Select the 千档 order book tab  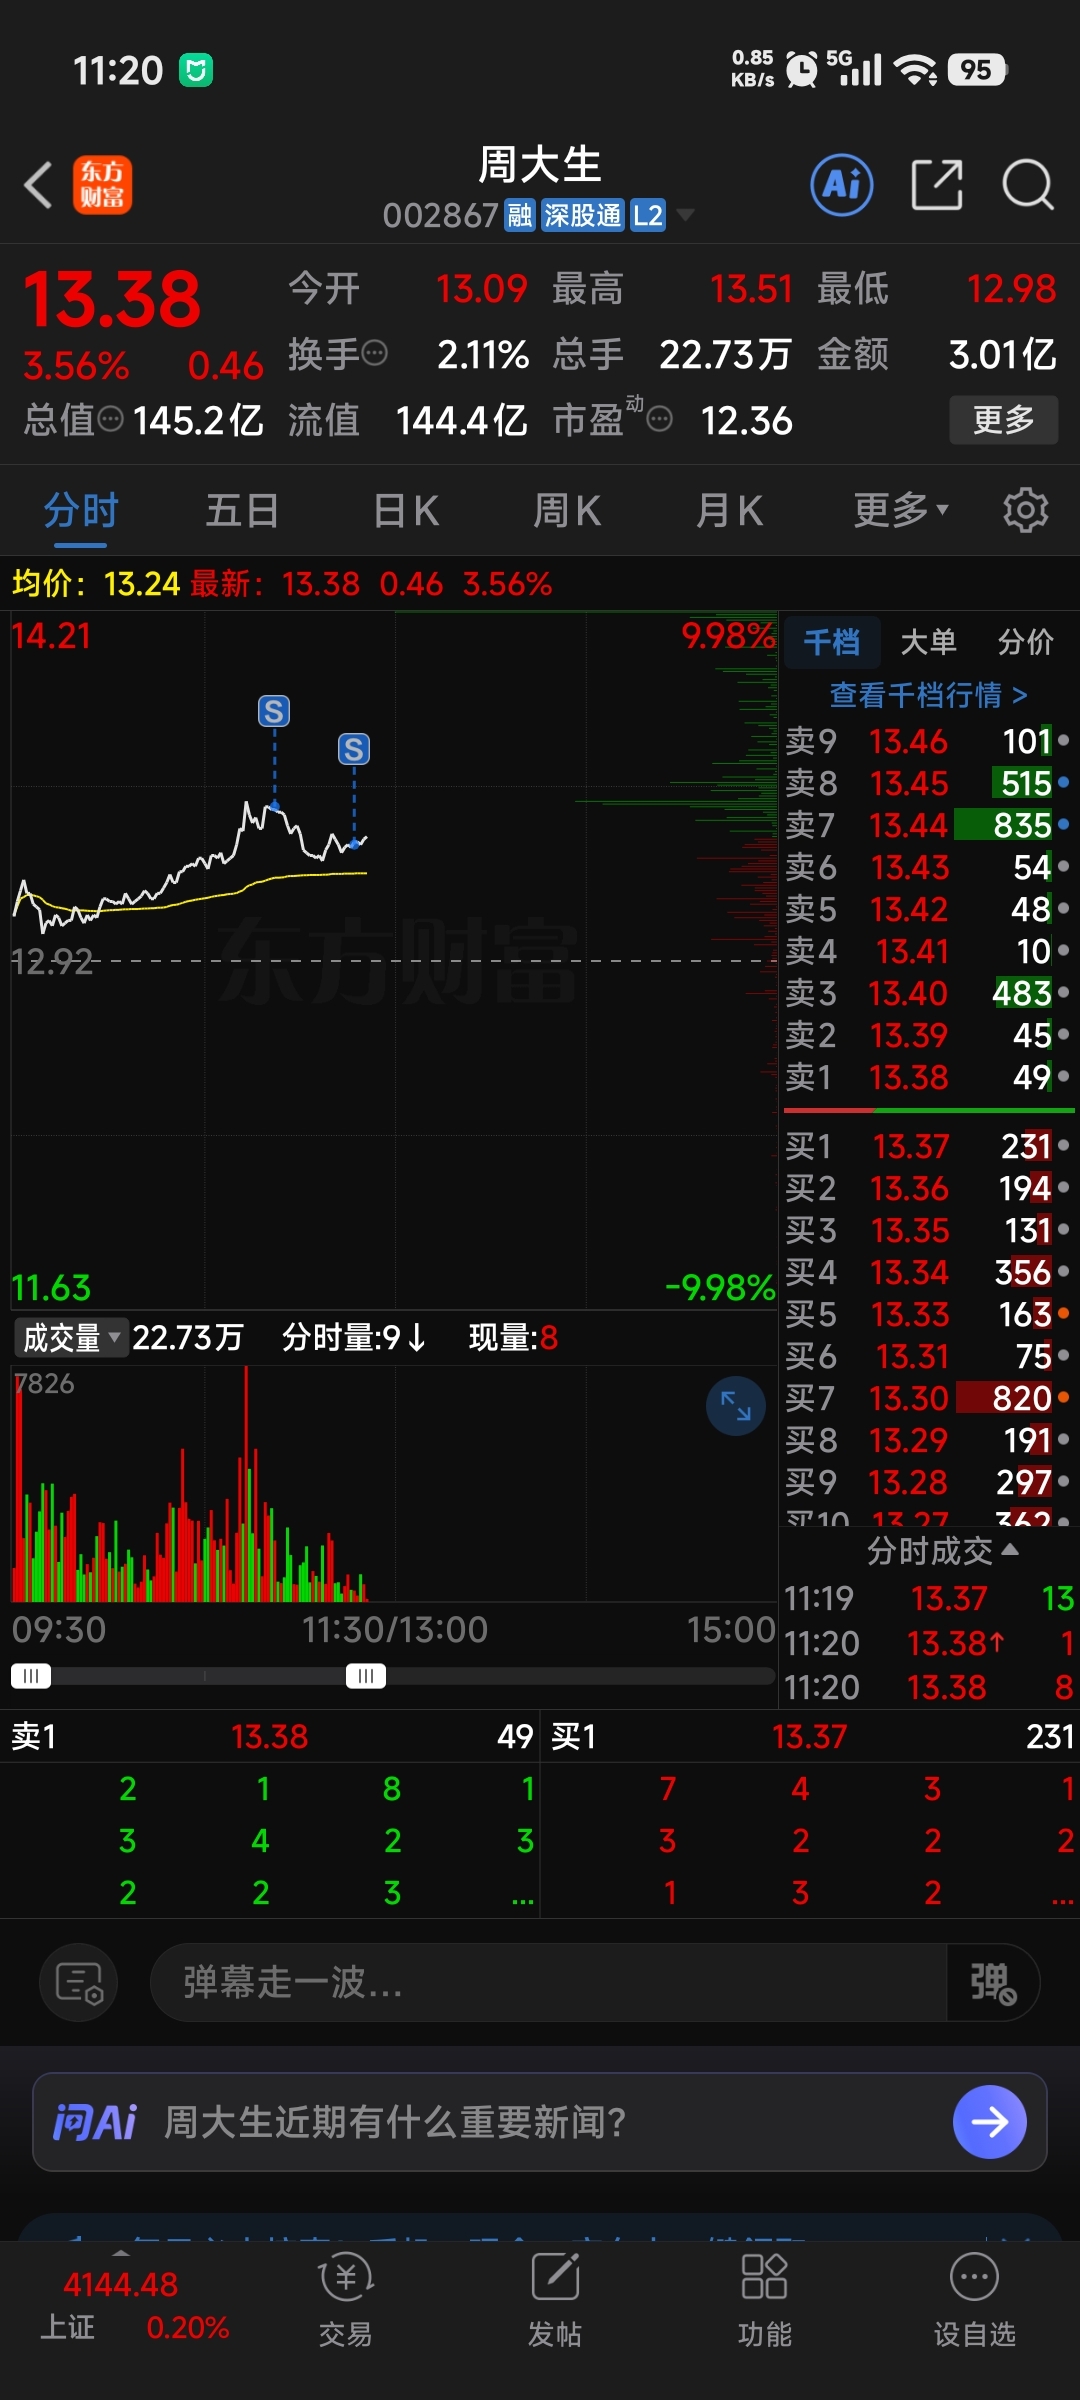(831, 641)
